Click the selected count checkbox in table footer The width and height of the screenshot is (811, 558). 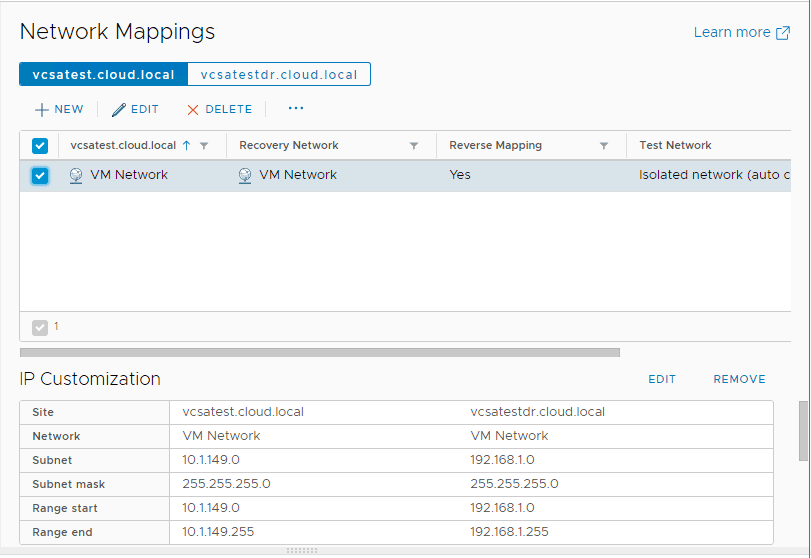[x=40, y=327]
